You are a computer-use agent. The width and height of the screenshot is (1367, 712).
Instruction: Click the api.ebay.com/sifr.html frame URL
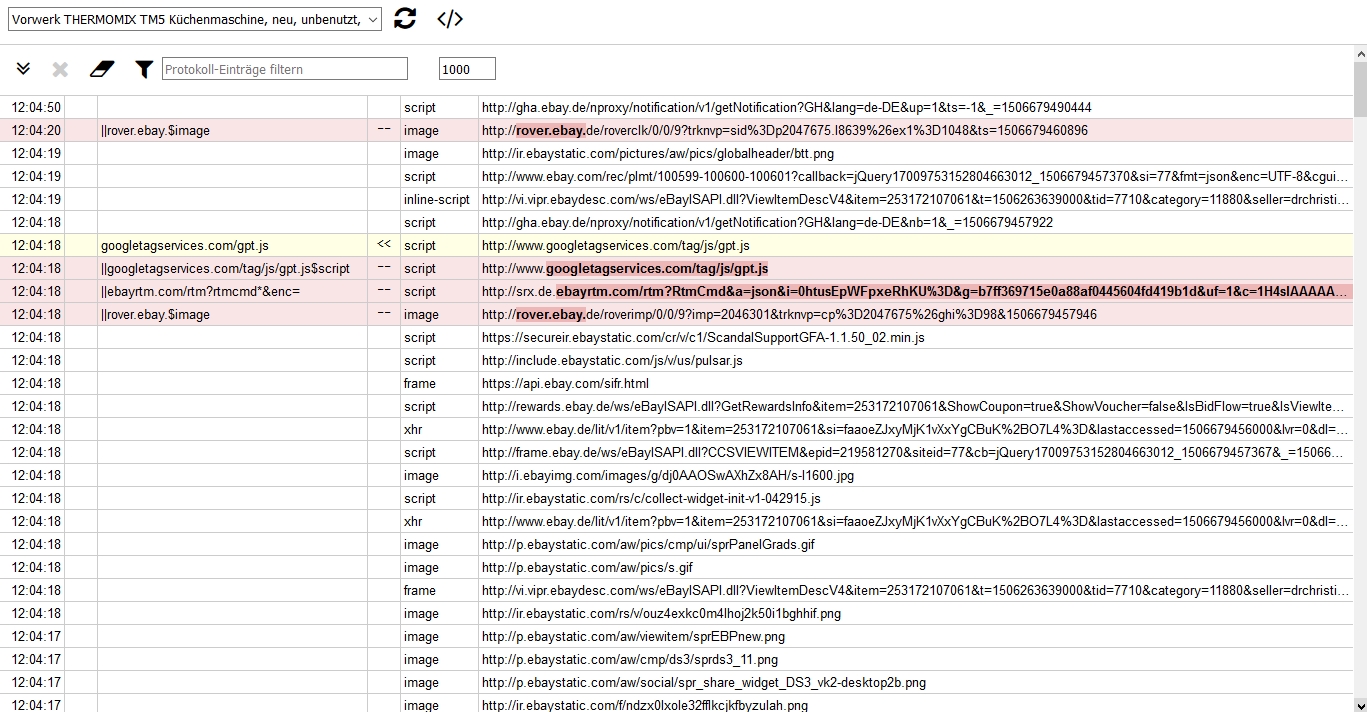click(x=565, y=384)
